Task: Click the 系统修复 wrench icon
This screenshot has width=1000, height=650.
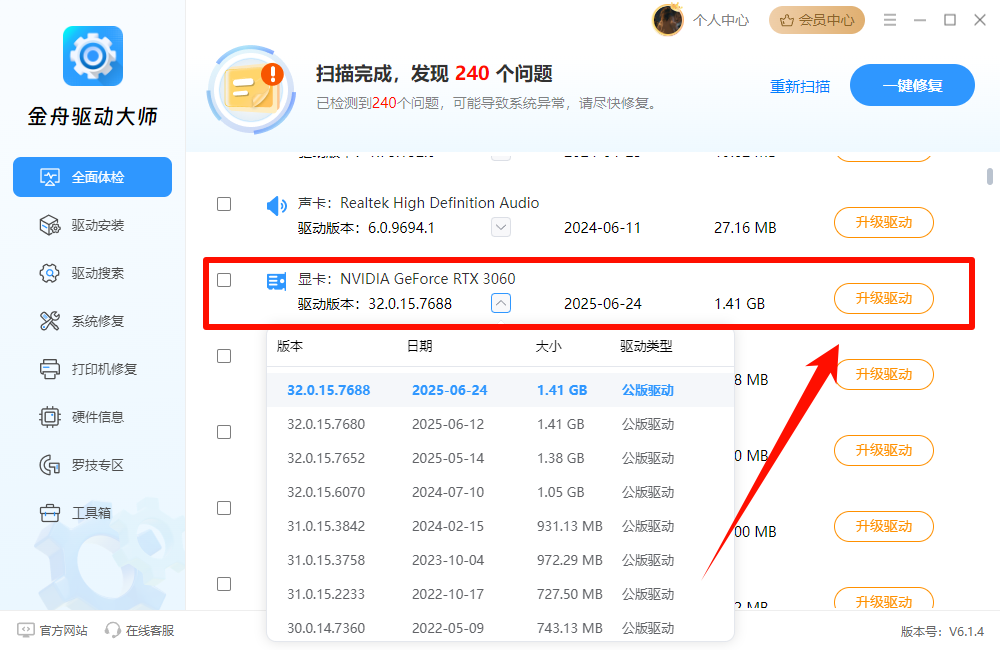Action: pos(50,321)
